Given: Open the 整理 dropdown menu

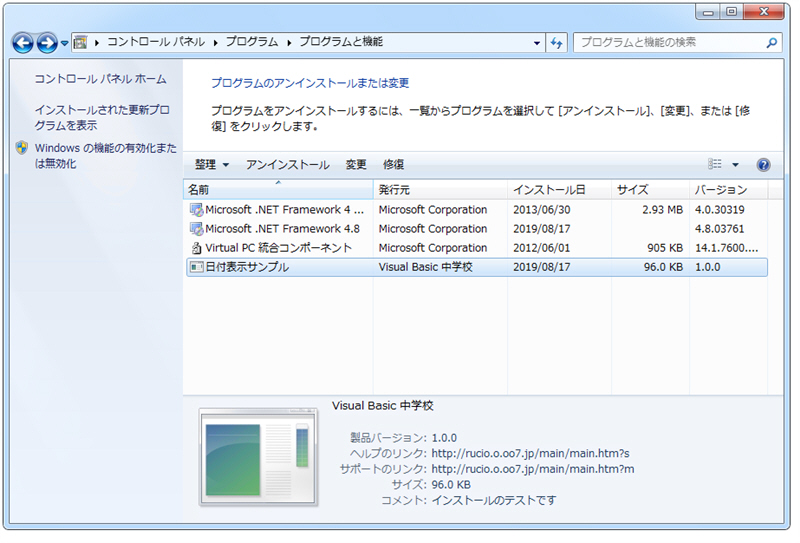Looking at the screenshot, I should pyautogui.click(x=211, y=165).
